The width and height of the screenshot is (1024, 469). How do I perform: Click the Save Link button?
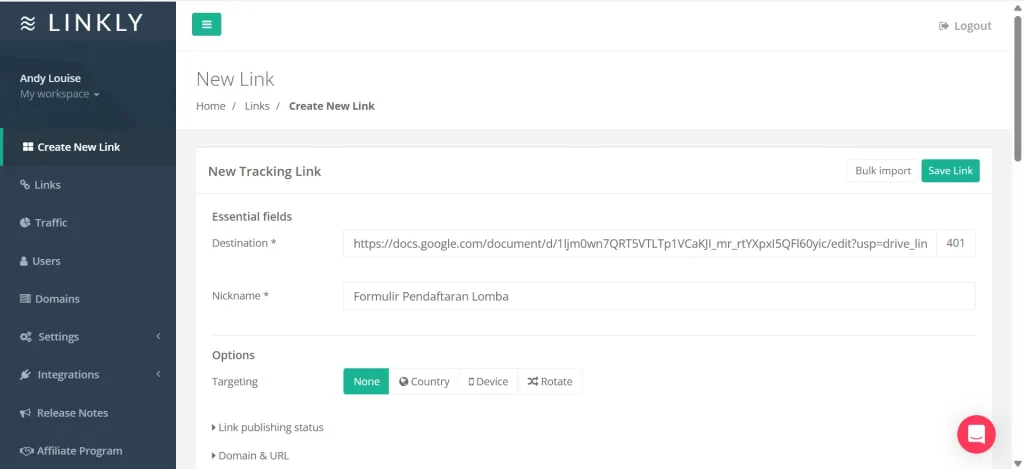pyautogui.click(x=950, y=170)
